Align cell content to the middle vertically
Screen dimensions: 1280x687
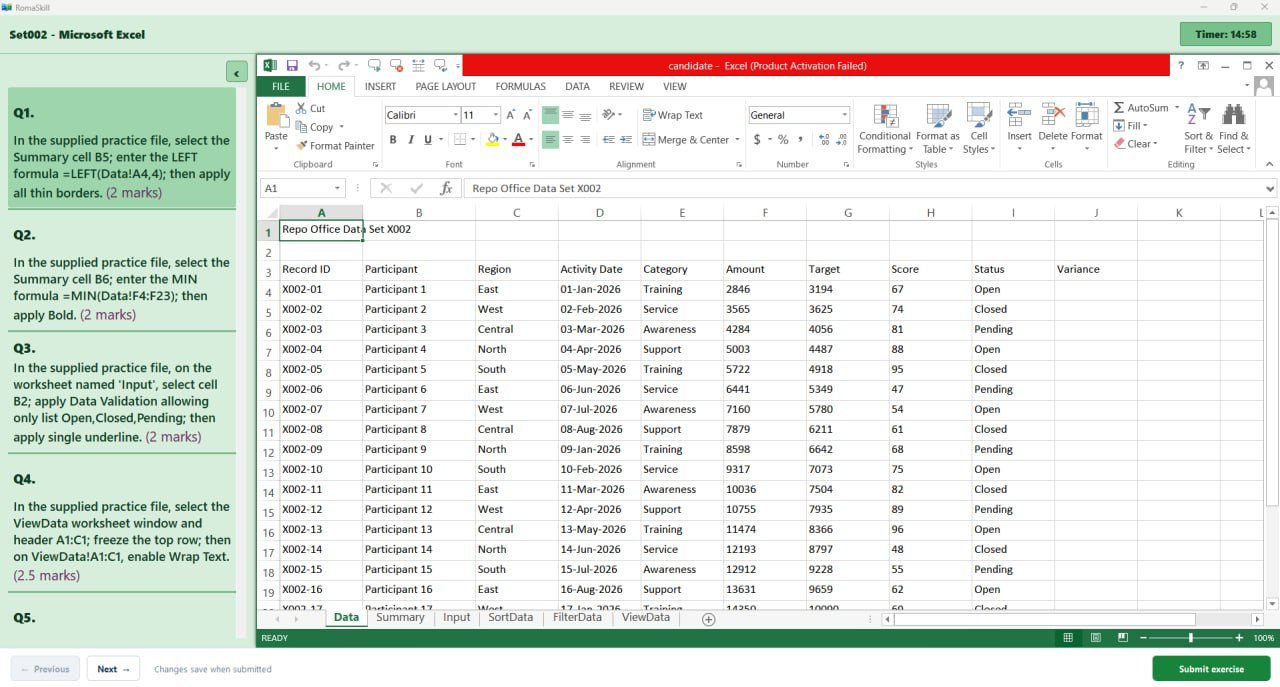click(567, 115)
